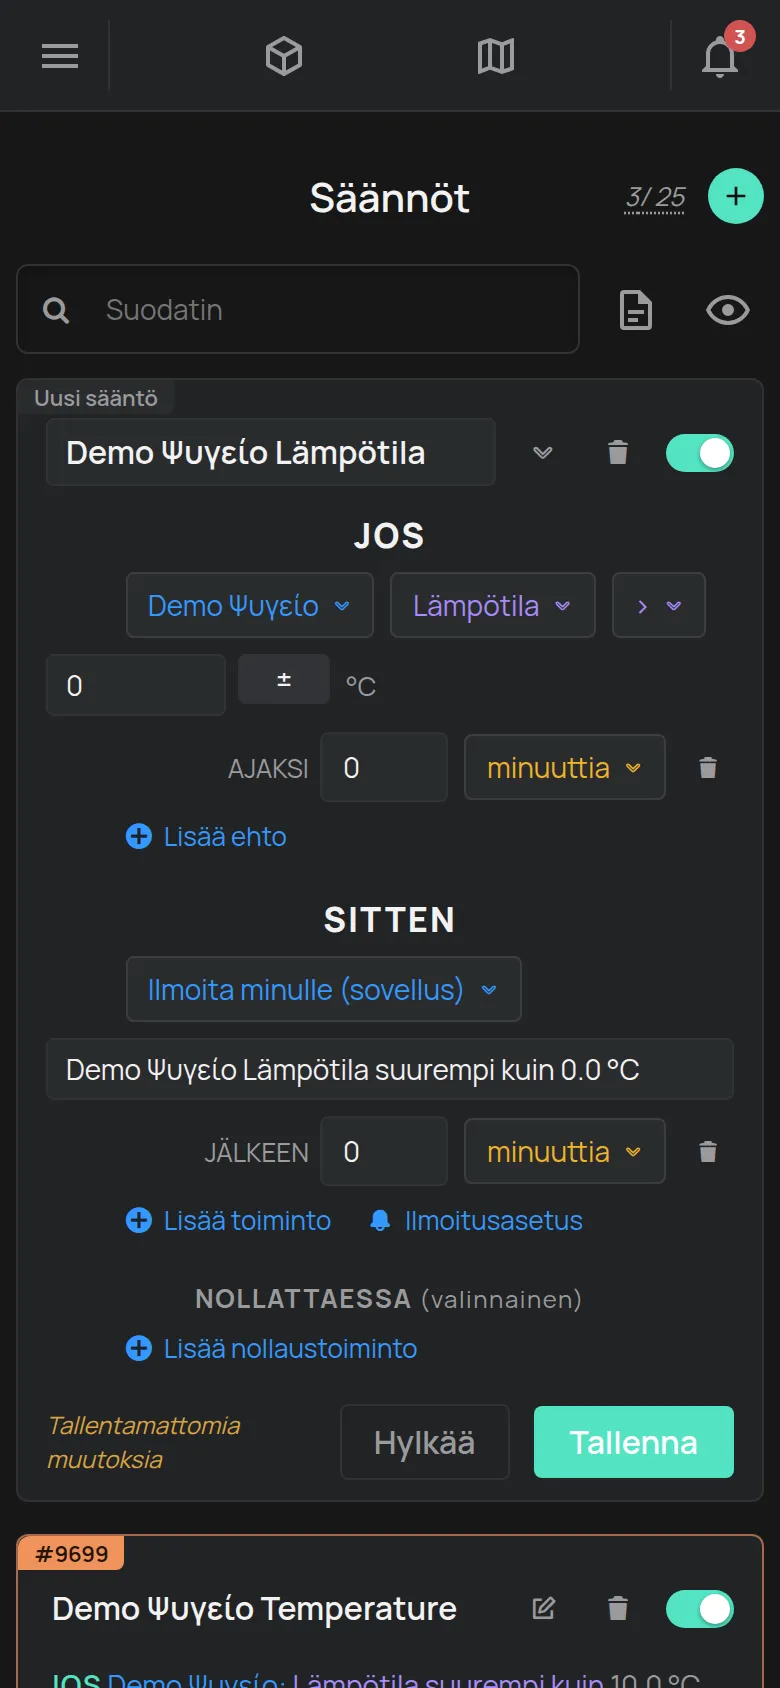The height and width of the screenshot is (1688, 780).
Task: Disable the Demo Ψυγείο Lämpötila rule switch
Action: click(700, 453)
